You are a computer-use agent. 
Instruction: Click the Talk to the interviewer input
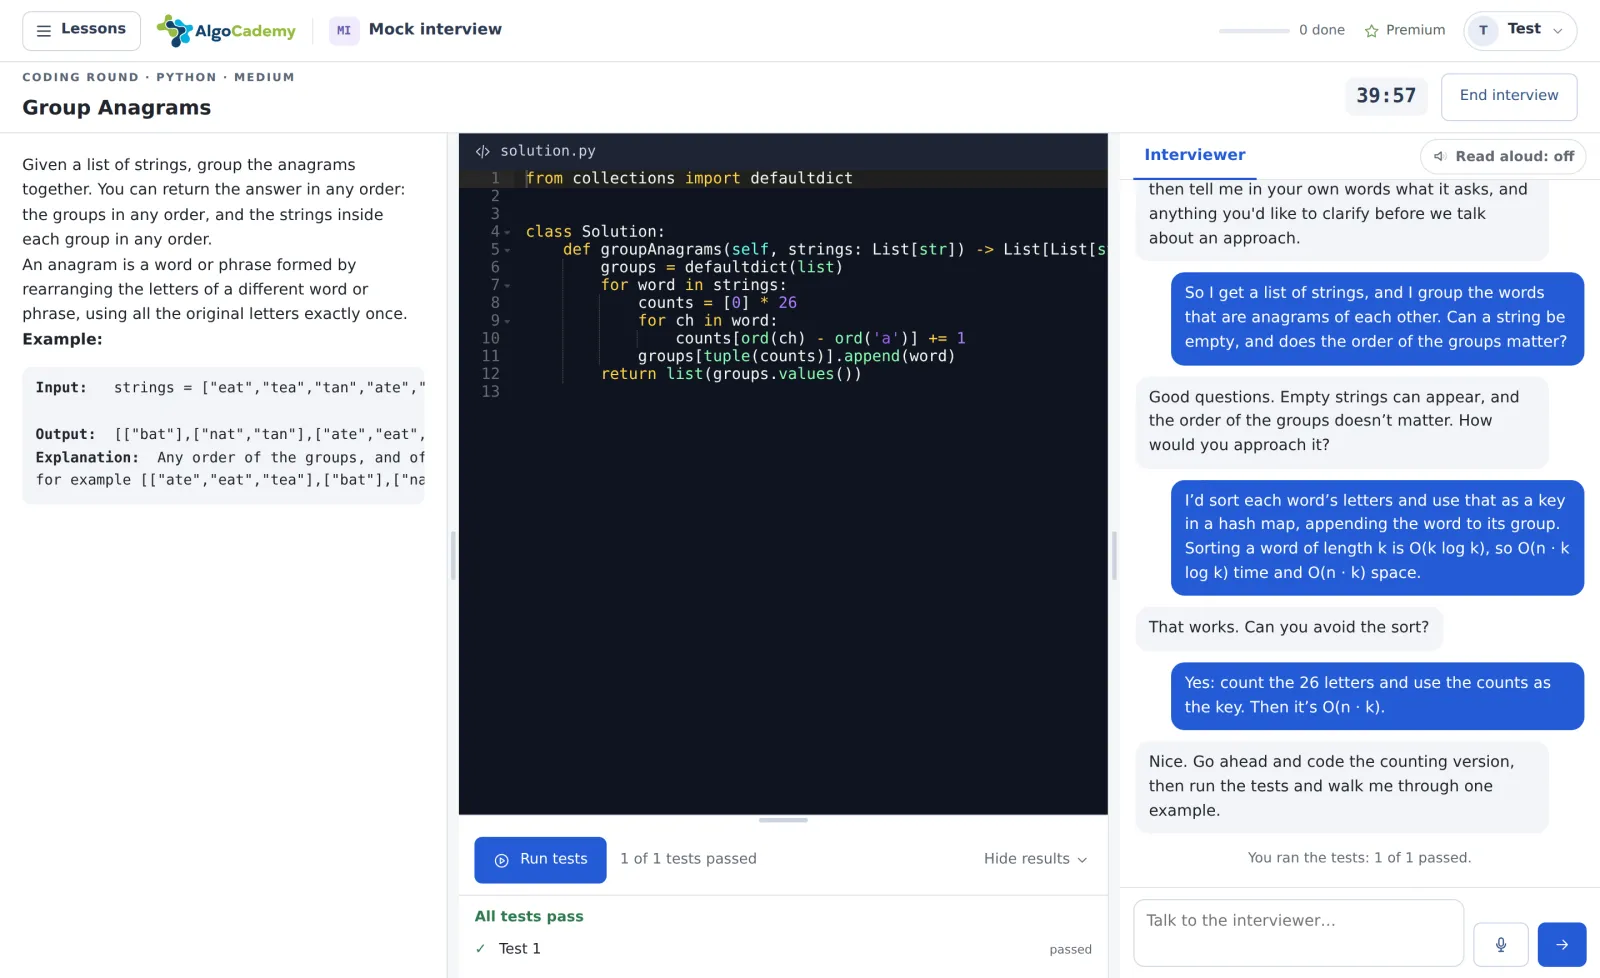[1298, 932]
